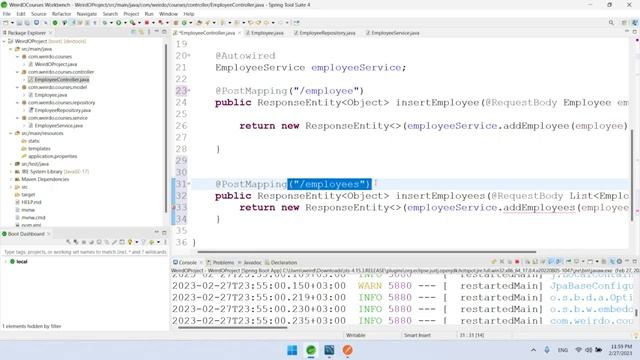This screenshot has height=360, width=640.
Task: Toggle code folding at line 31
Action: (189, 184)
